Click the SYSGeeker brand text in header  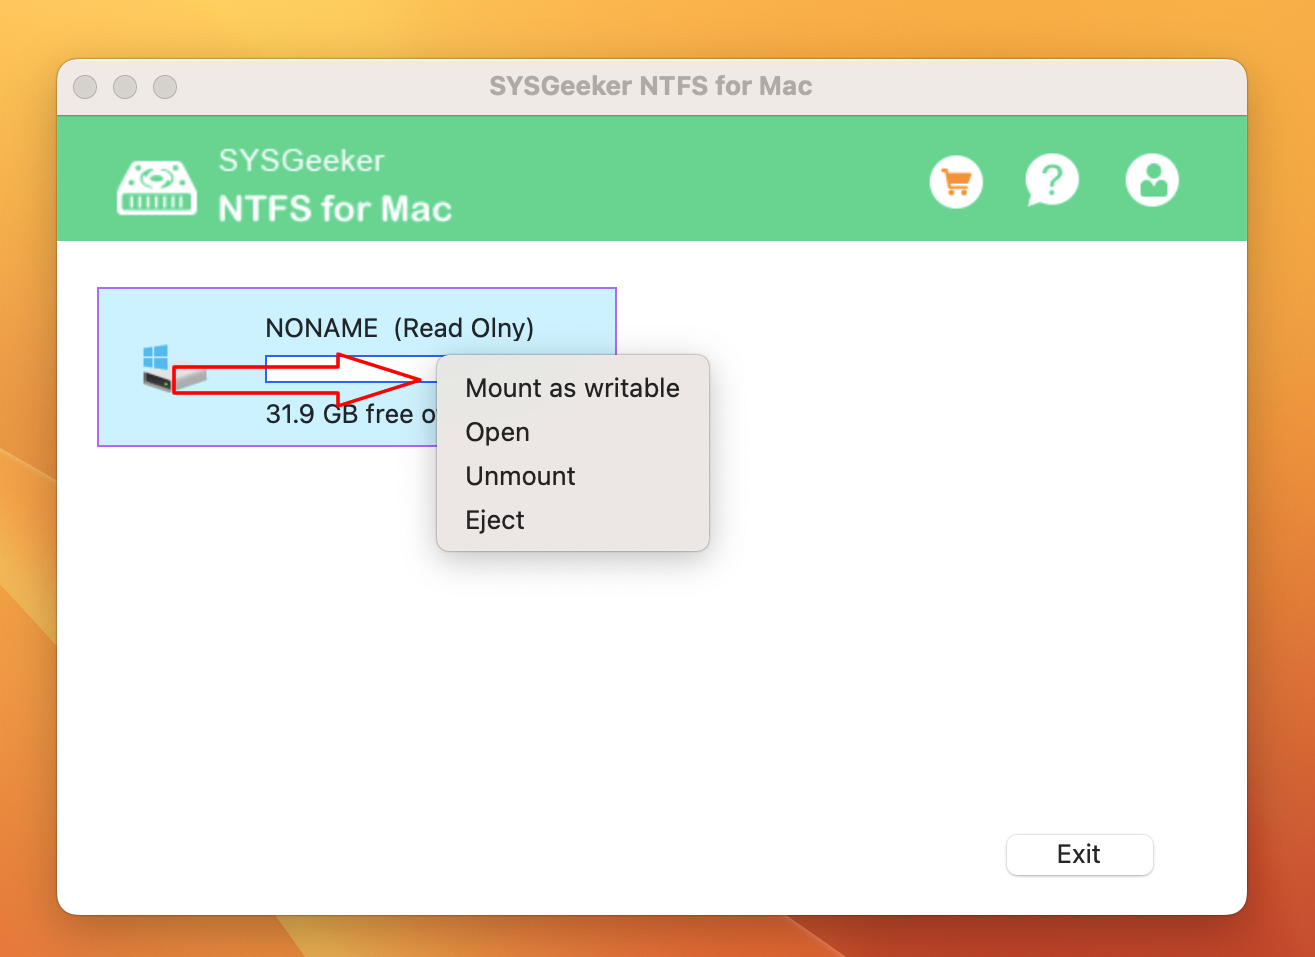(x=301, y=161)
